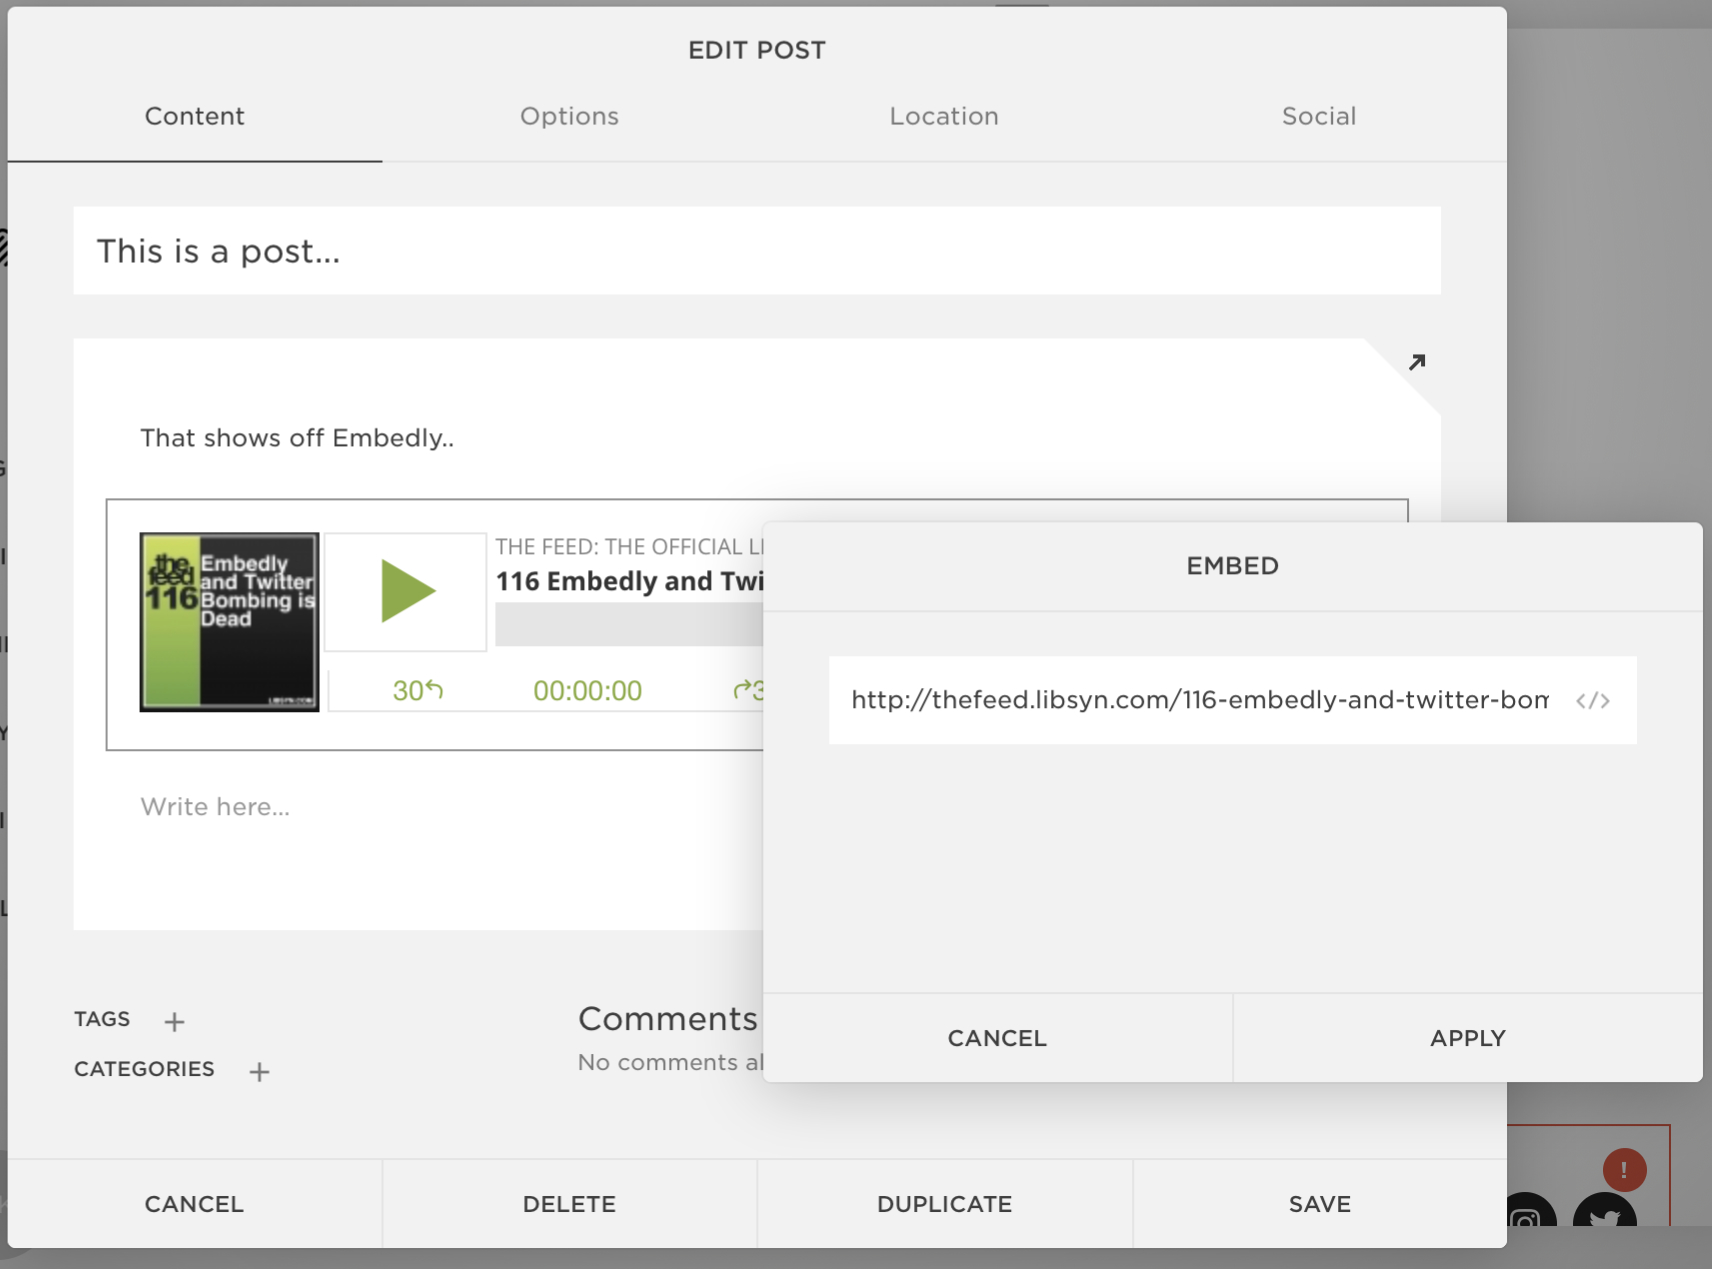The width and height of the screenshot is (1712, 1269).
Task: Click the podcast progress bar
Action: [629, 625]
